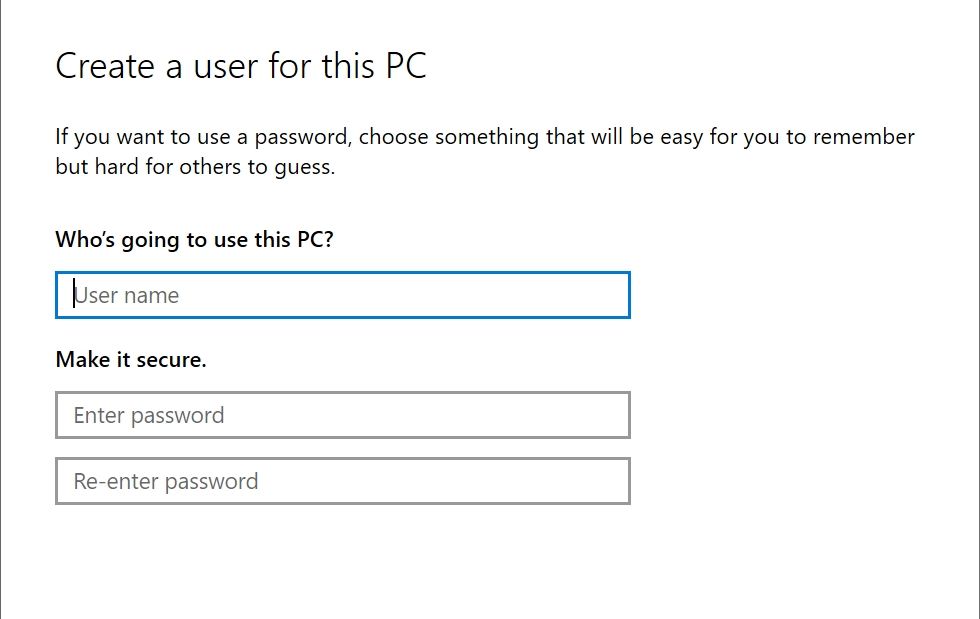Click the right end of the Re-enter password field
Screen dimensions: 980x619
coord(610,481)
